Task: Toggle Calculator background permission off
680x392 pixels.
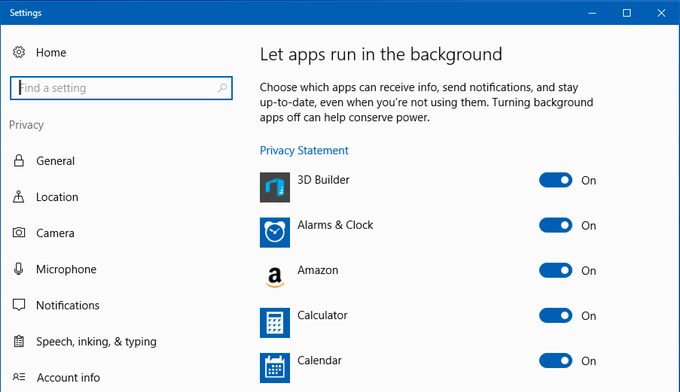Action: pyautogui.click(x=556, y=315)
